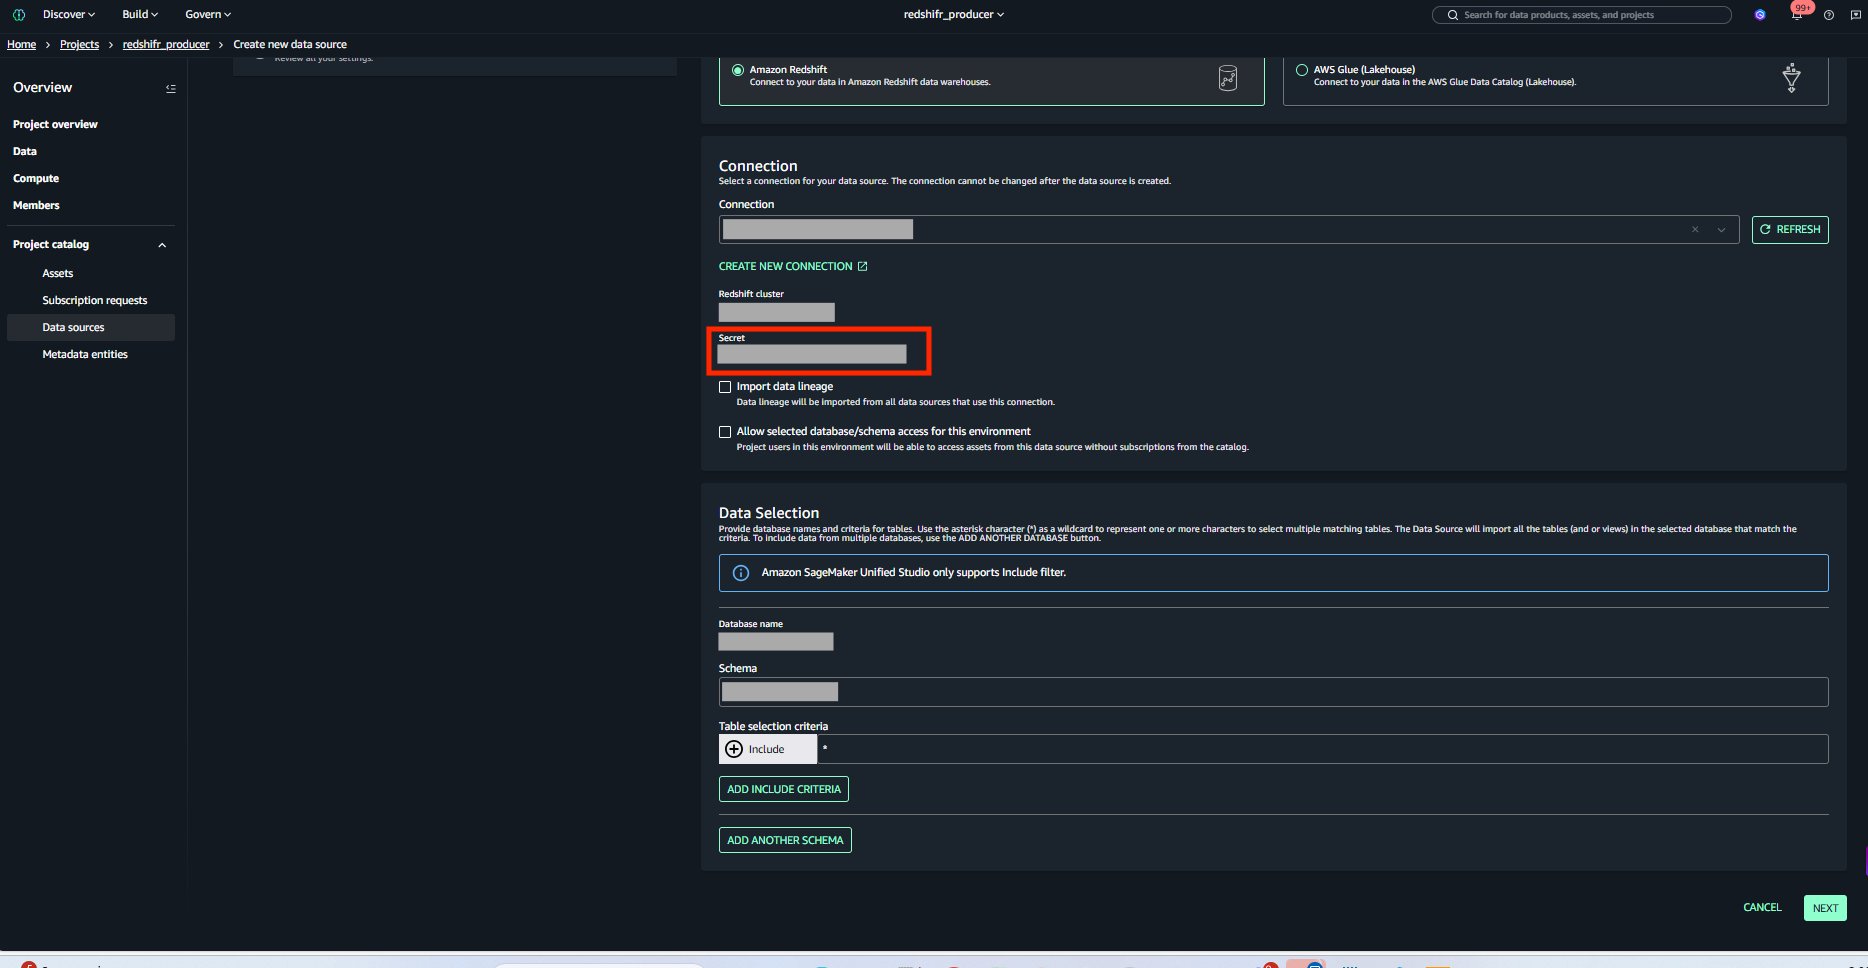Open redshifr_producer breadcrumb link
The height and width of the screenshot is (968, 1868).
click(166, 45)
